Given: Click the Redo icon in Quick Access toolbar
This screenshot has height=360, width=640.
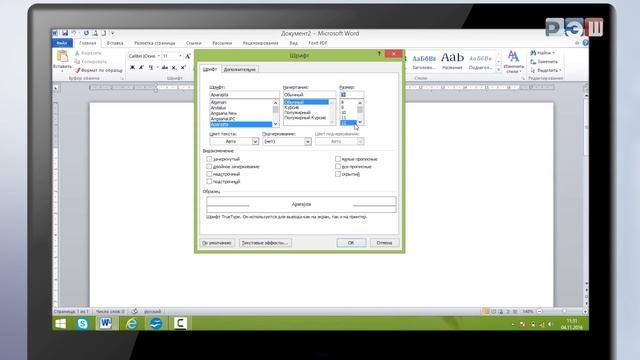Looking at the screenshot, I should tap(86, 33).
